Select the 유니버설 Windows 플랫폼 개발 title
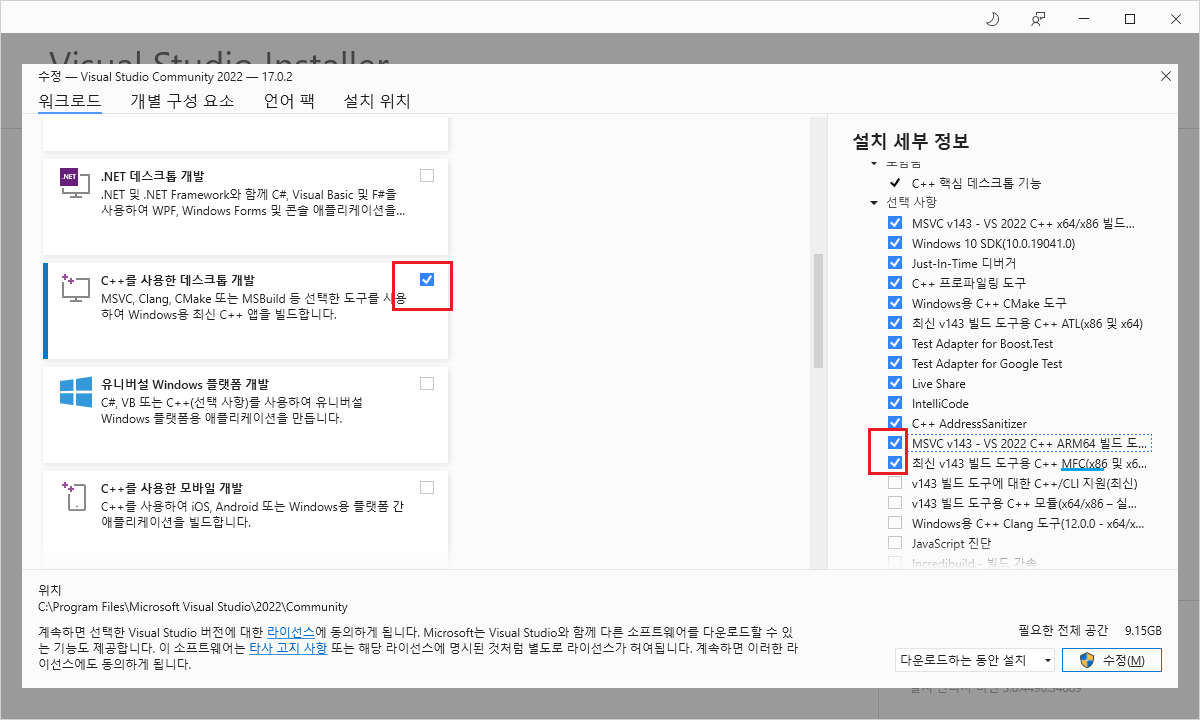1200x720 pixels. coord(185,384)
